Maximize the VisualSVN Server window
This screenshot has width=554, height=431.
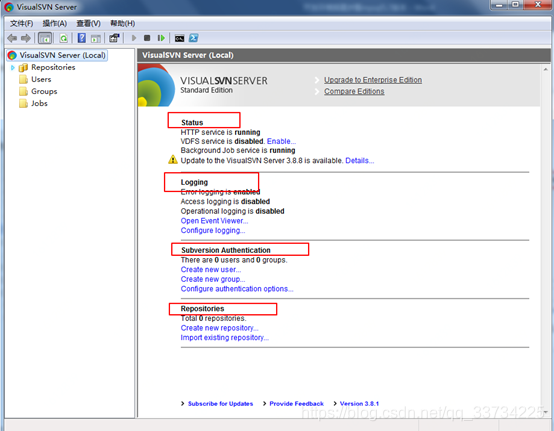515,5
